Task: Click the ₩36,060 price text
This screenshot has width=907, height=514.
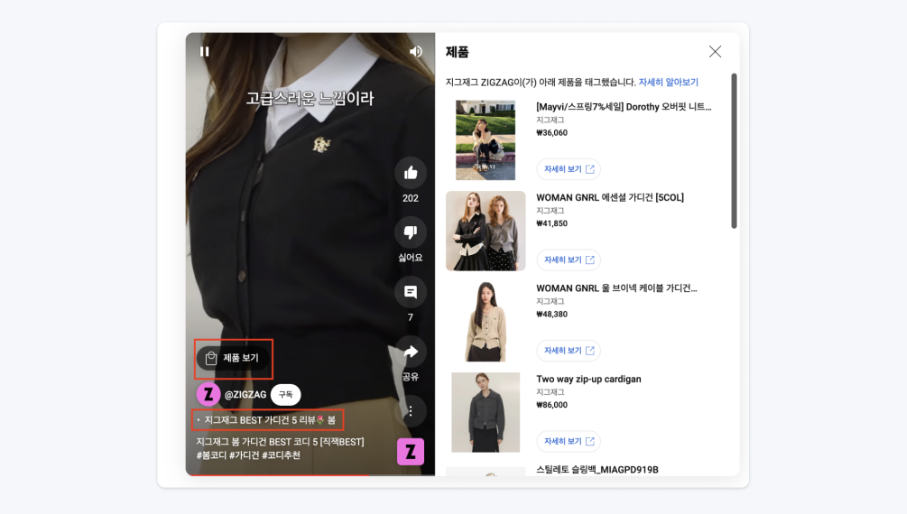Action: 552,132
